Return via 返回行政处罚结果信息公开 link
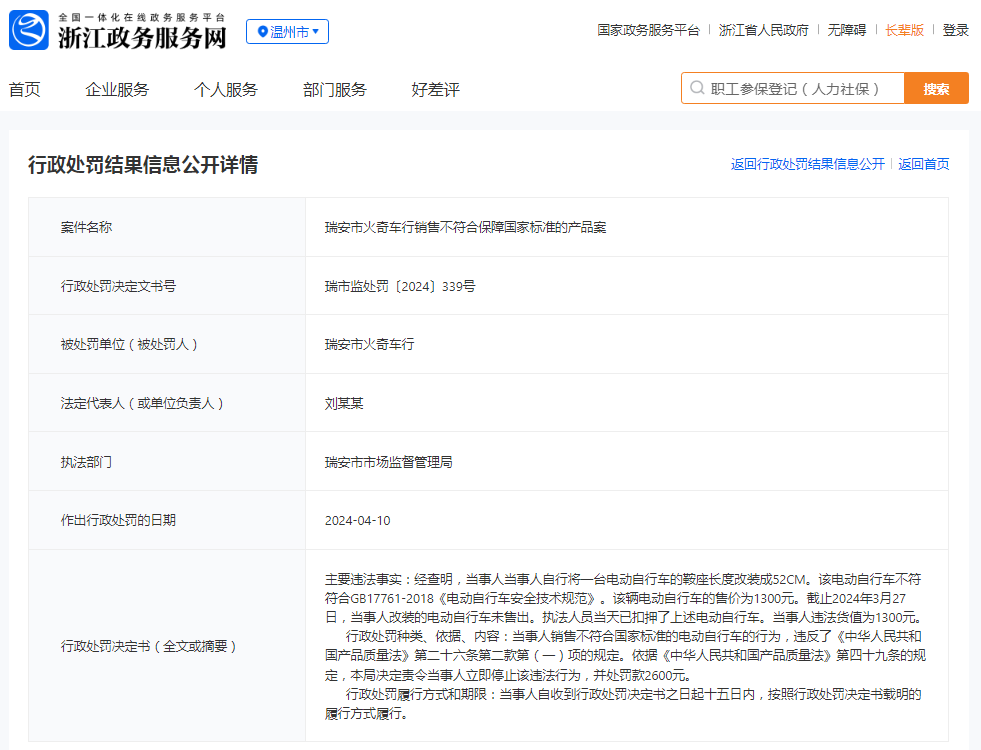This screenshot has height=750, width=981. 807,164
